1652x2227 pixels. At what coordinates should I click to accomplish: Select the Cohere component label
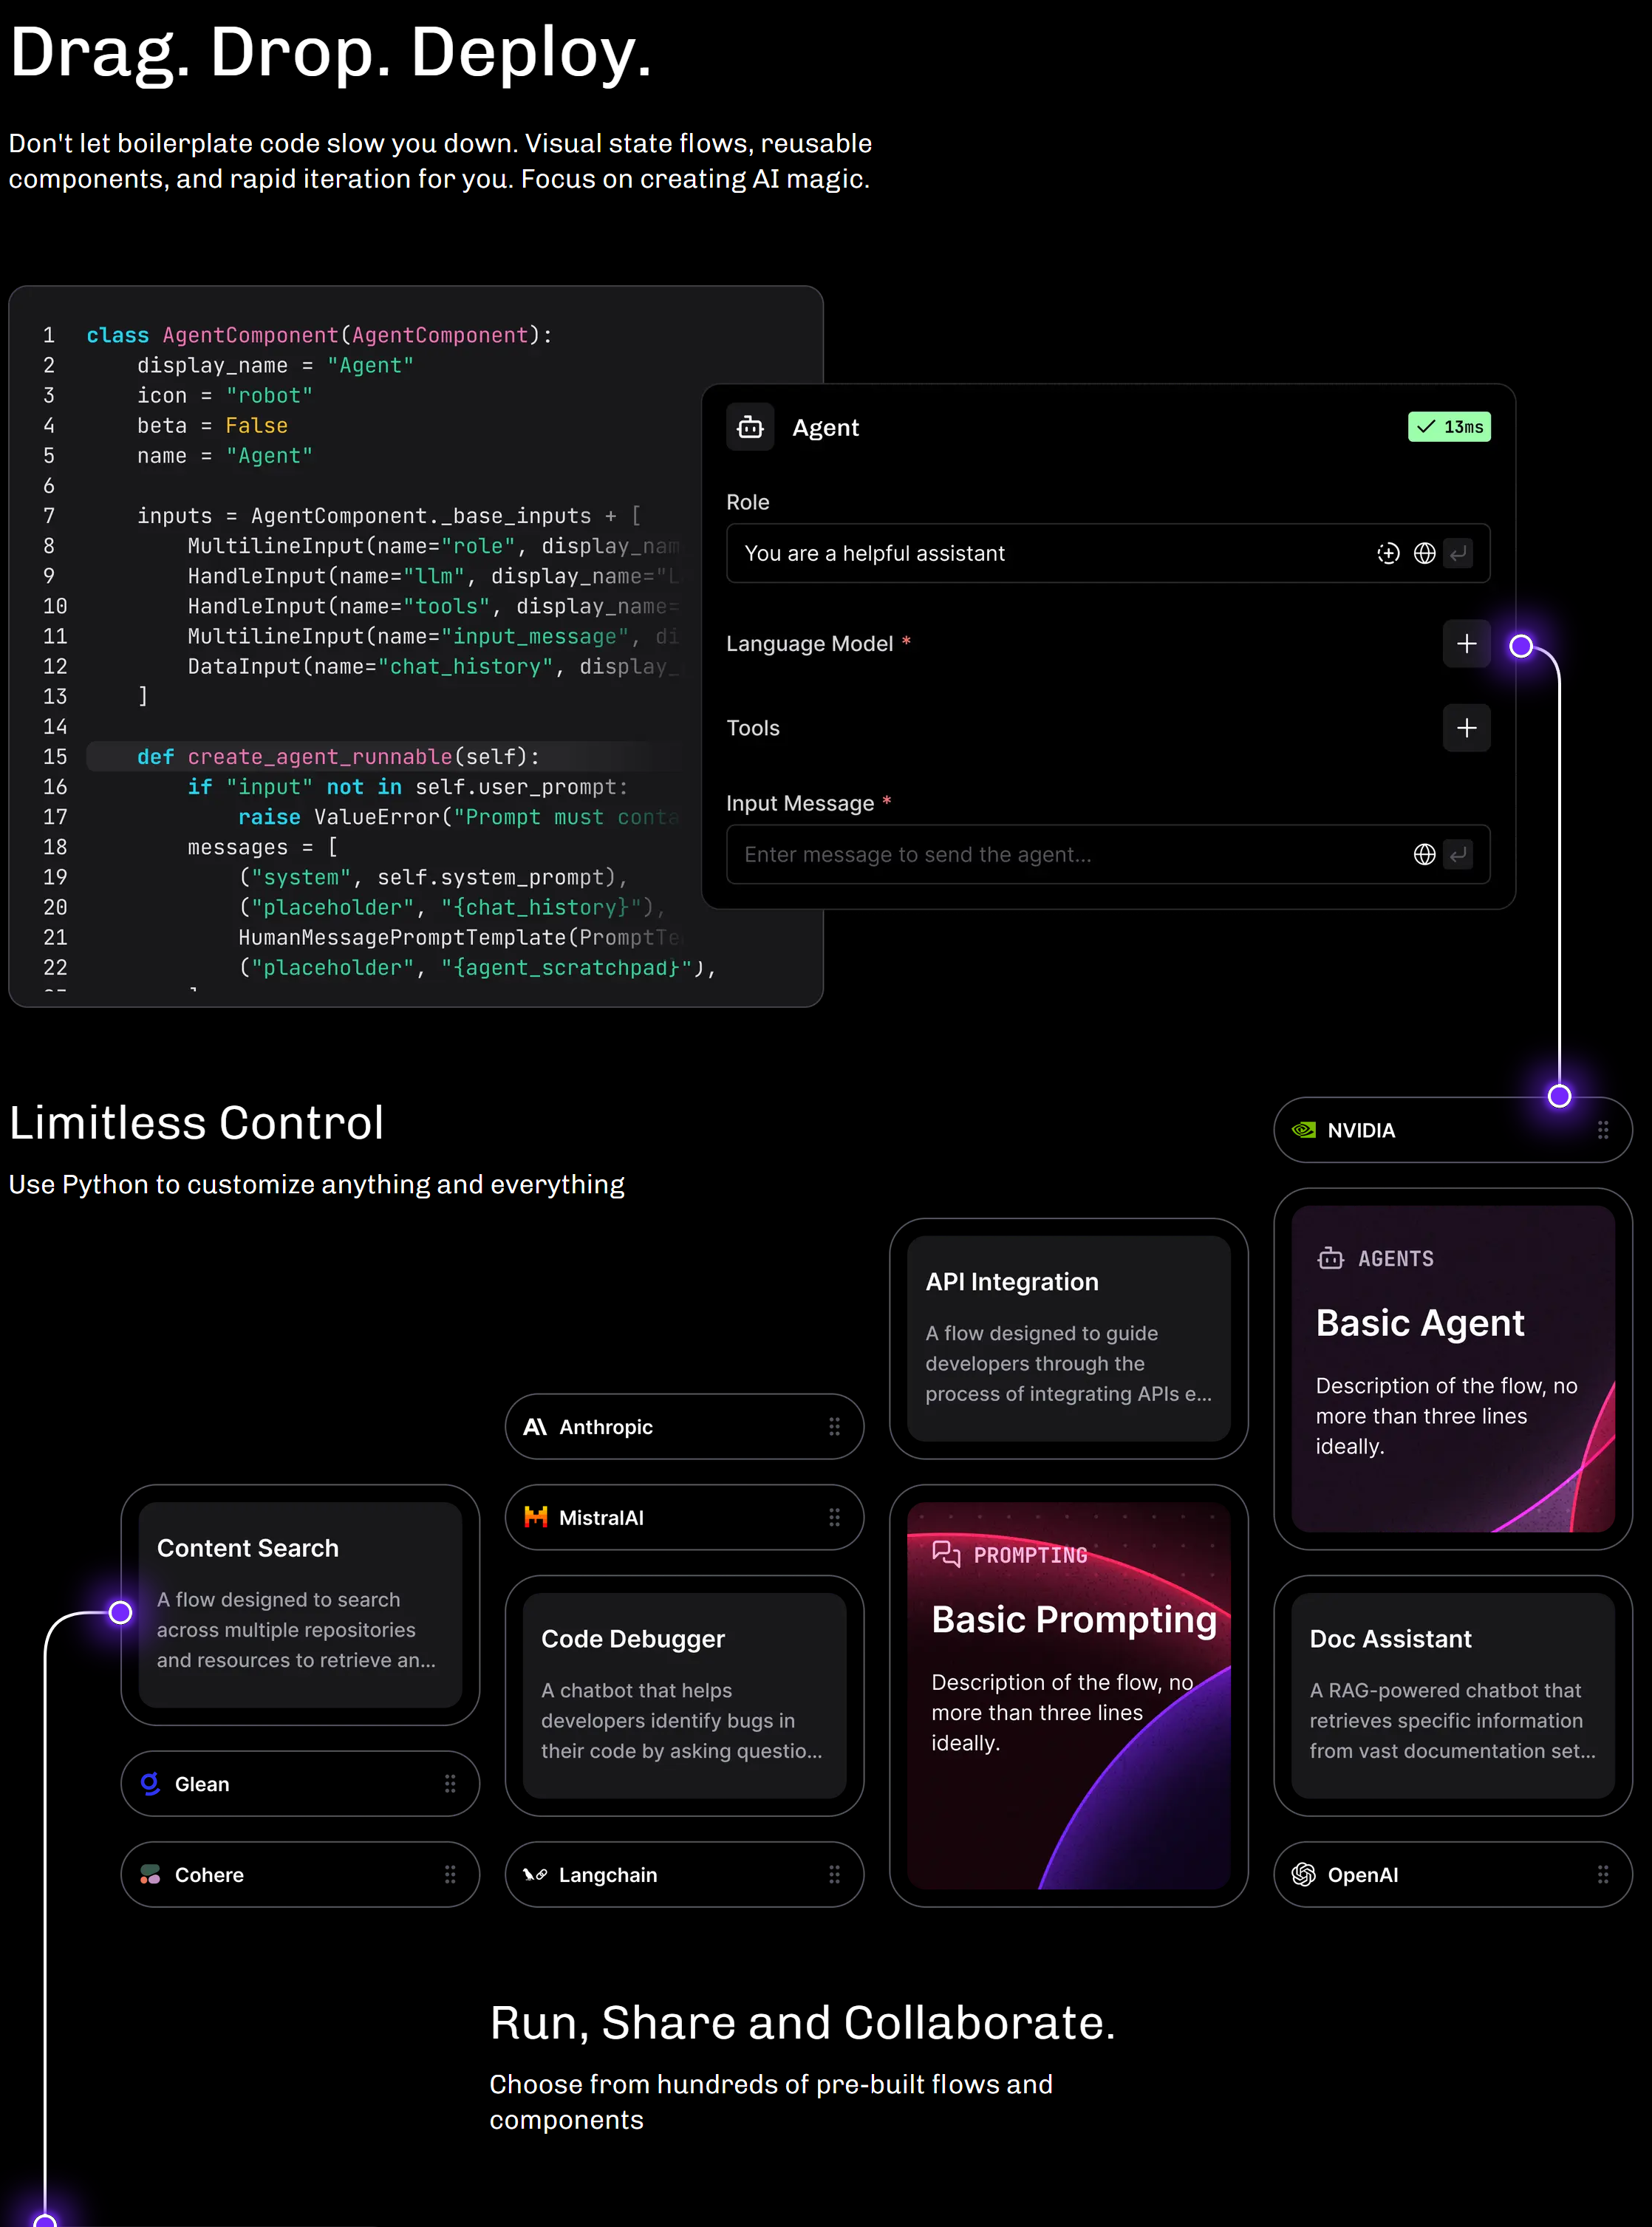209,1875
